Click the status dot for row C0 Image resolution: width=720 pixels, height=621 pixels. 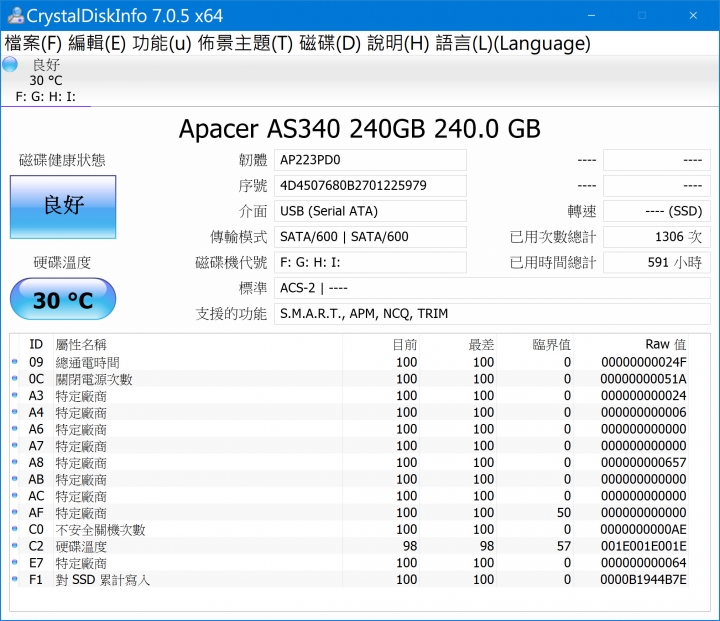point(15,529)
